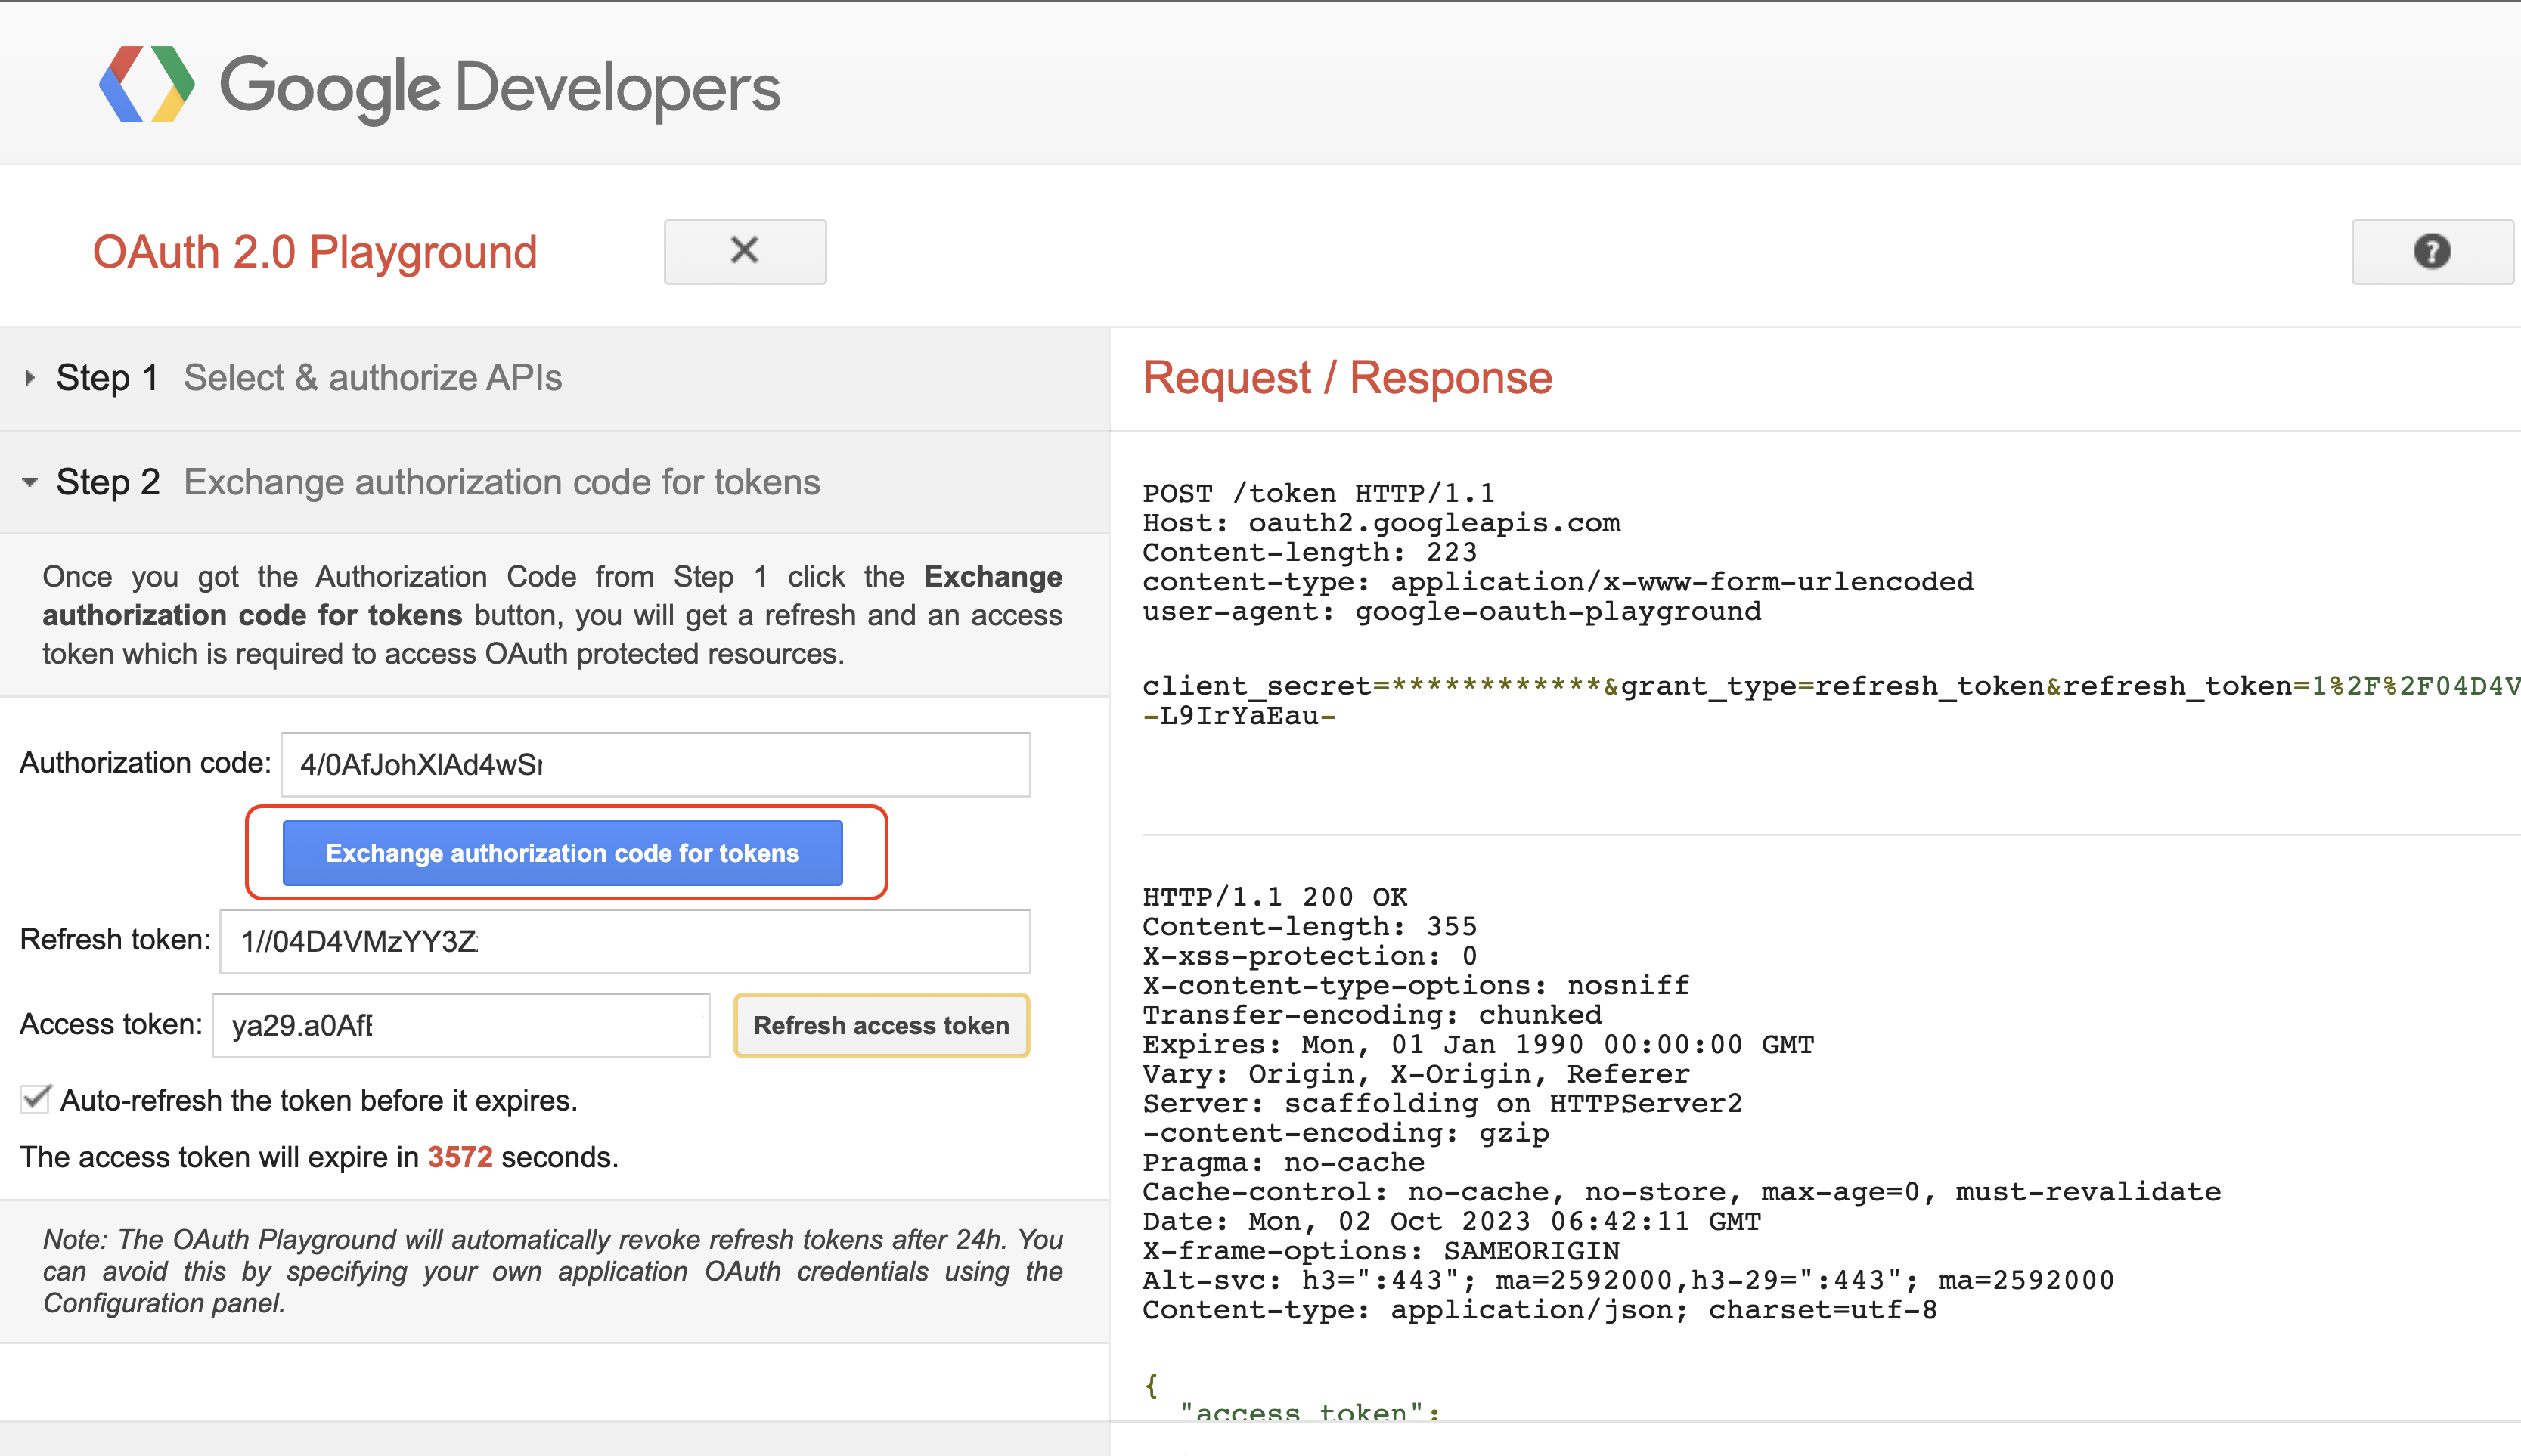
Task: Click the POST /token request line
Action: click(x=1318, y=493)
